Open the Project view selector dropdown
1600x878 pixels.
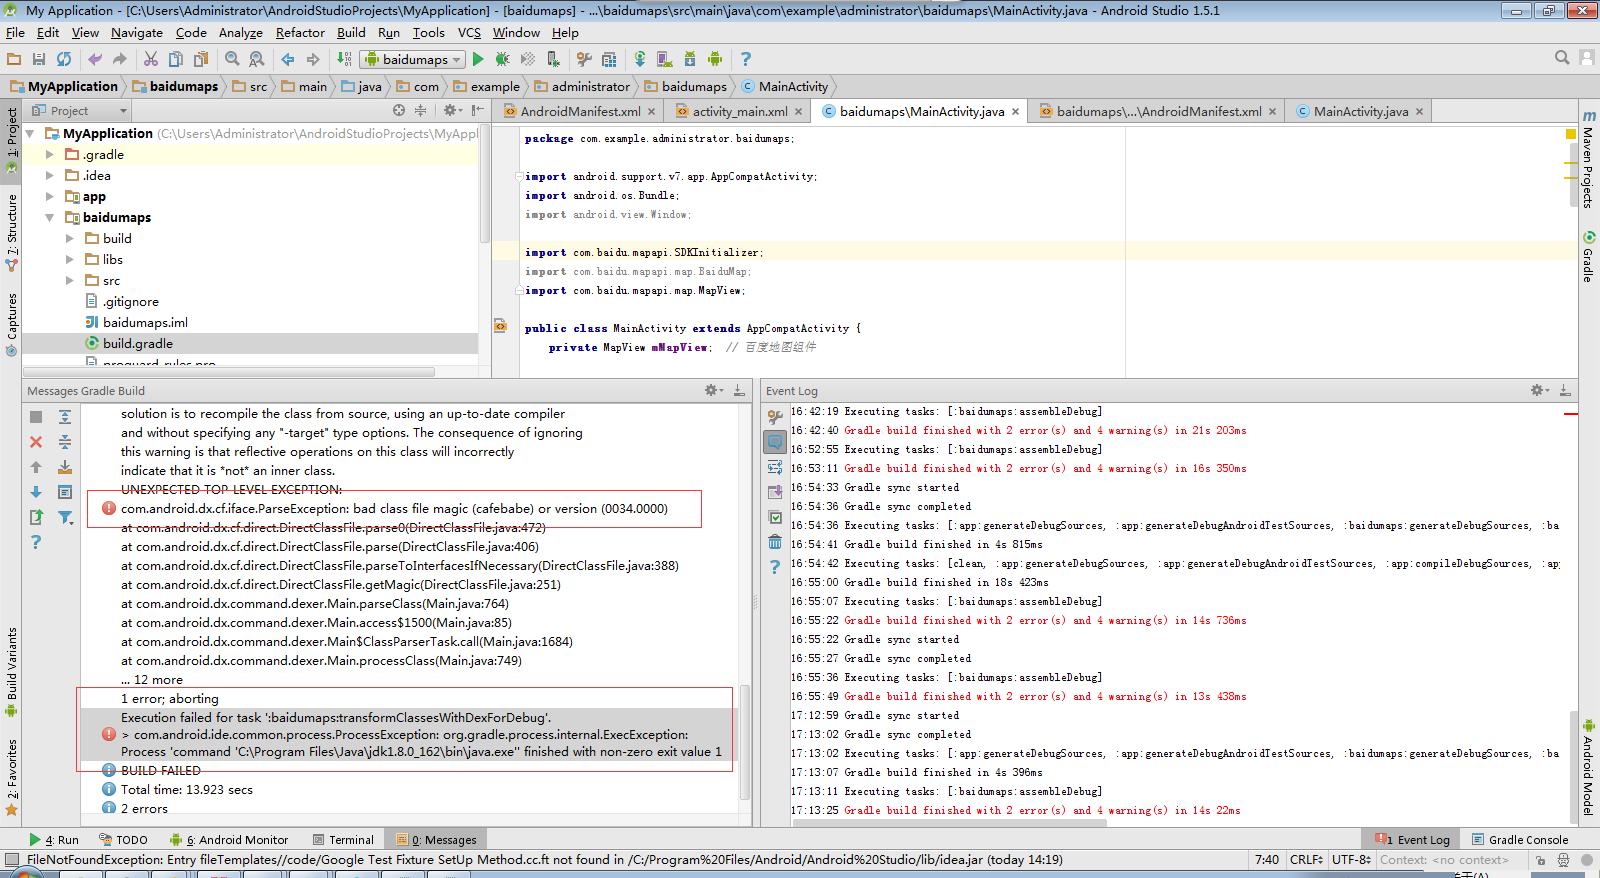pos(79,111)
